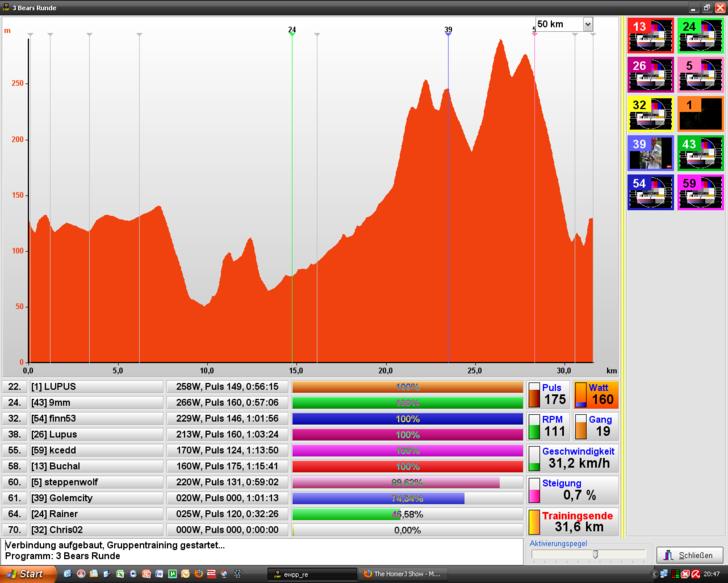Viewport: 728px width, 583px height.
Task: Click the Gang gear gauge icon
Action: [x=581, y=427]
